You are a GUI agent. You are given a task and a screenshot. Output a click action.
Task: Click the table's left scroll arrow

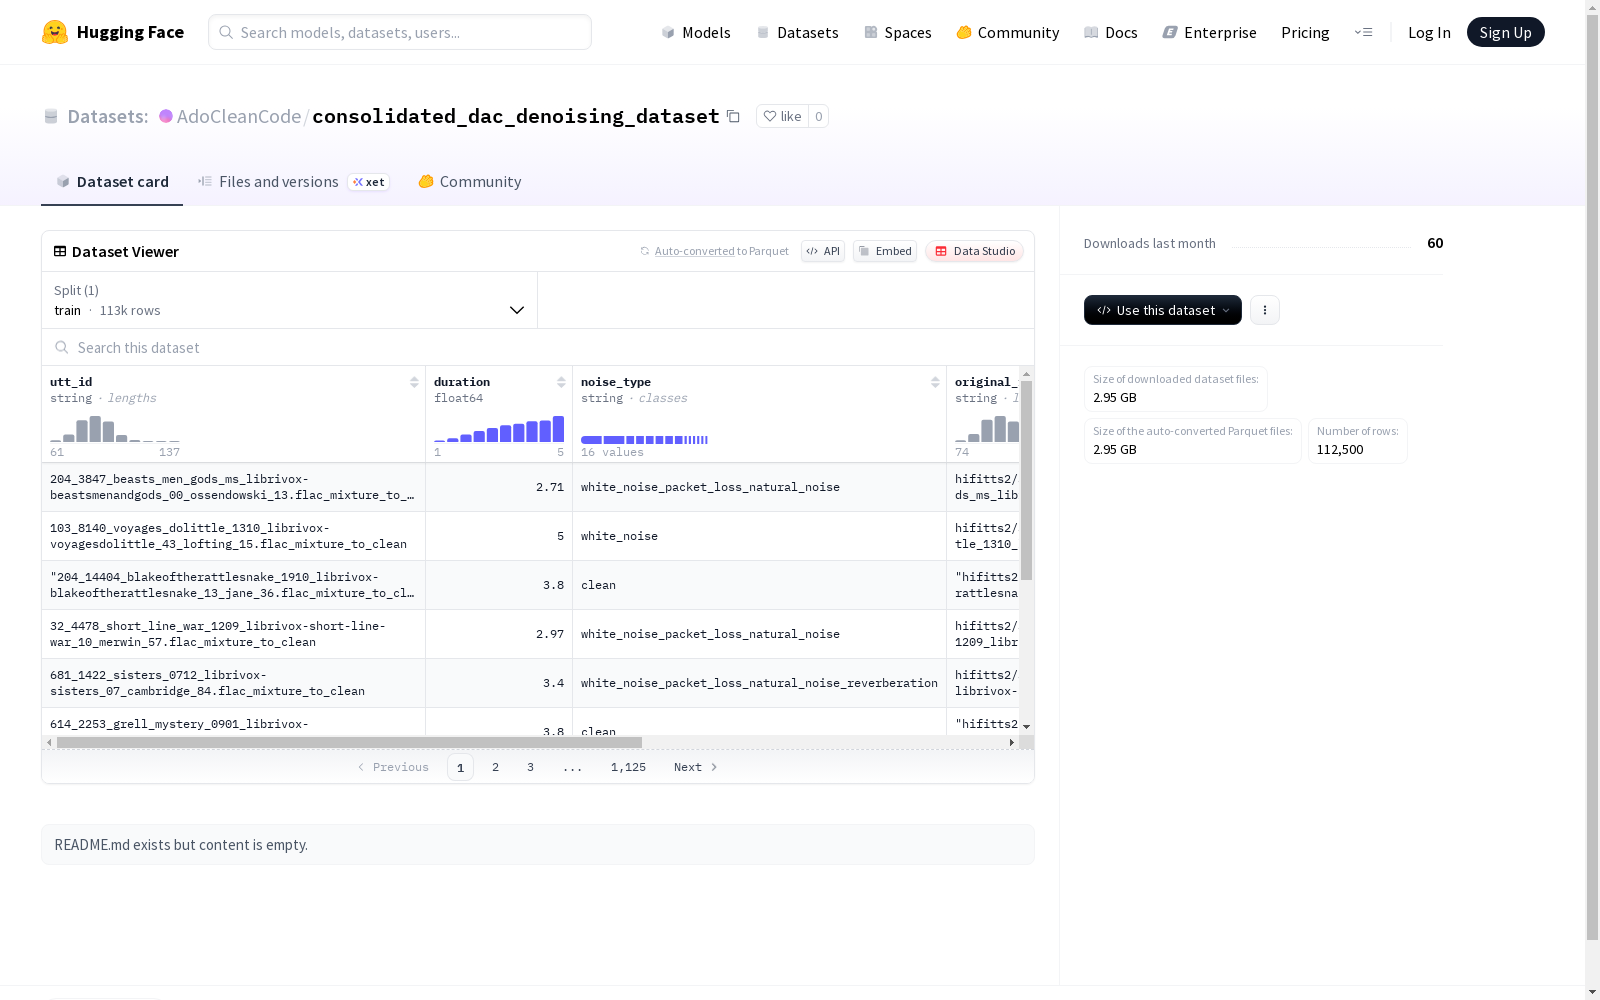click(x=49, y=742)
